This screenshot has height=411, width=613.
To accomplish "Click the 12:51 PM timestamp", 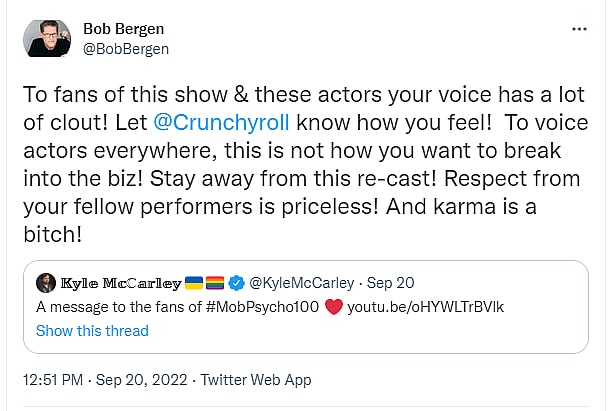I will pyautogui.click(x=61, y=380).
